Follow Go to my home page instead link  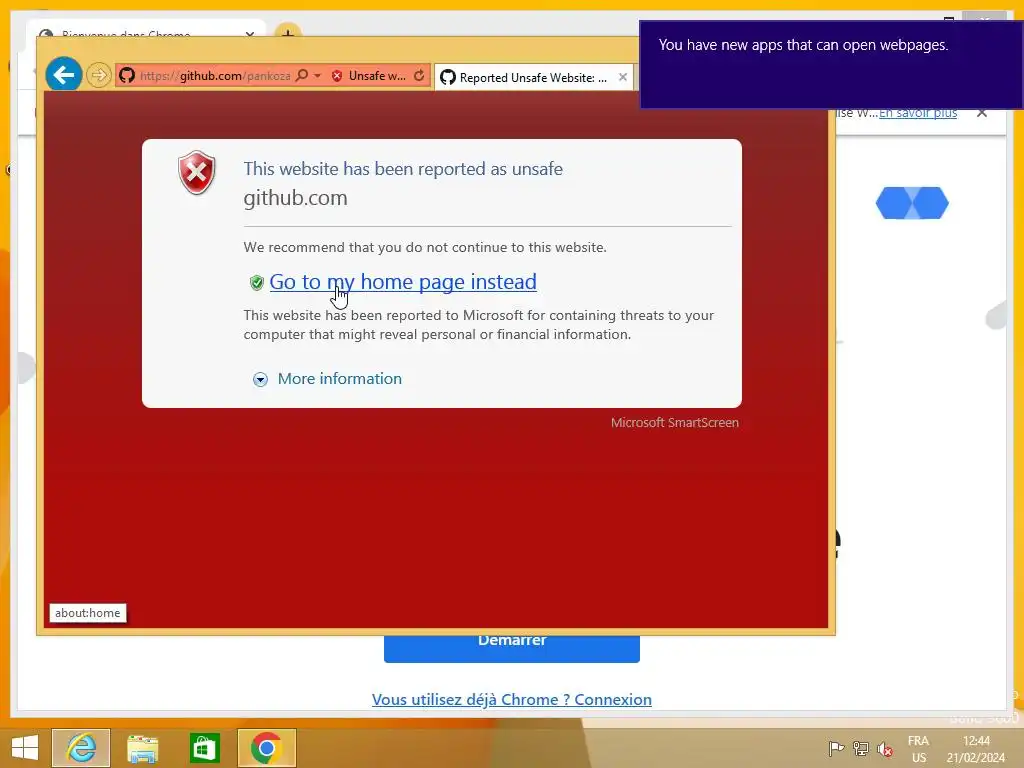403,281
